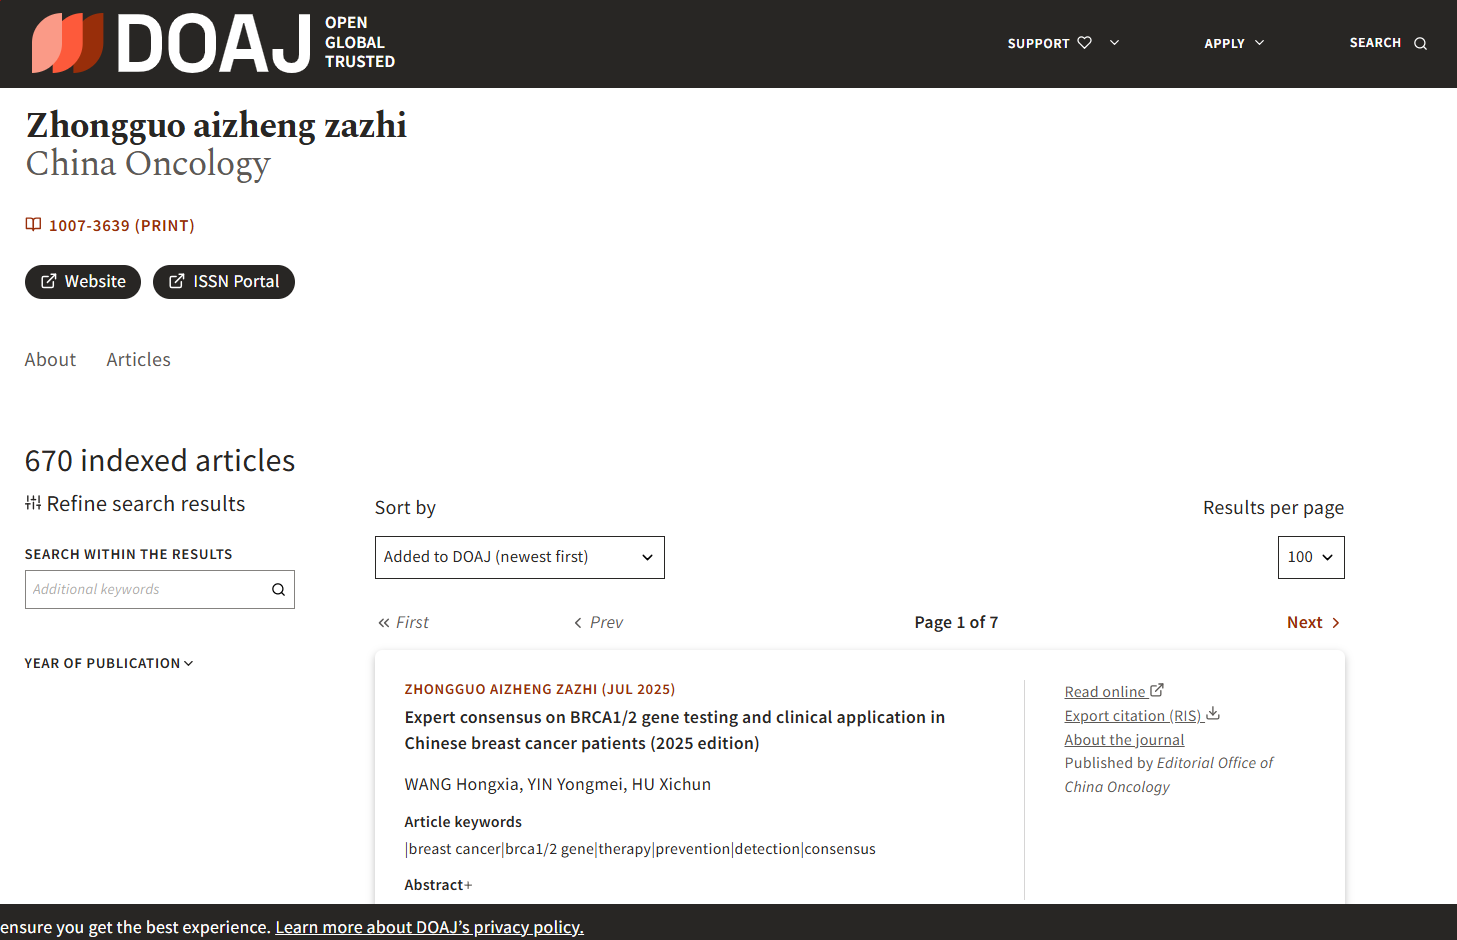
Task: Open the Sort by dropdown
Action: point(519,557)
